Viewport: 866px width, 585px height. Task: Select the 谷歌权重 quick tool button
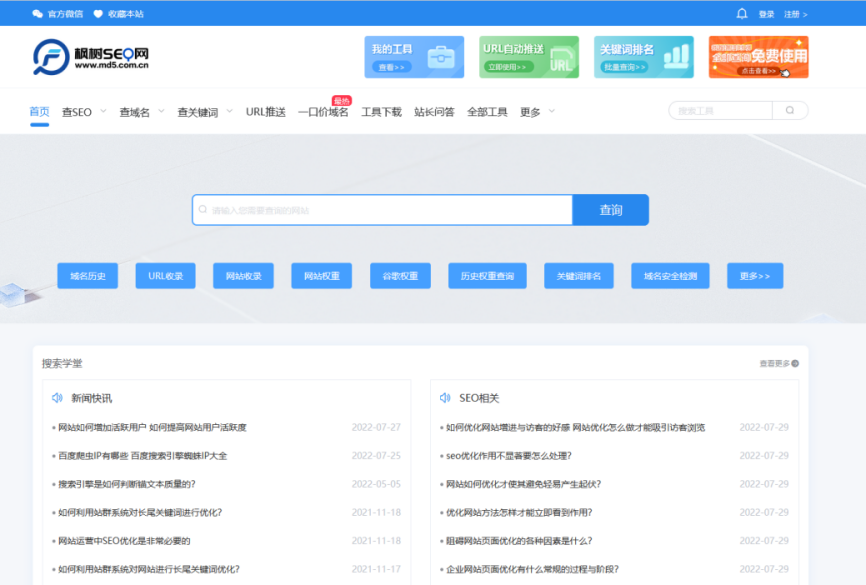[400, 276]
